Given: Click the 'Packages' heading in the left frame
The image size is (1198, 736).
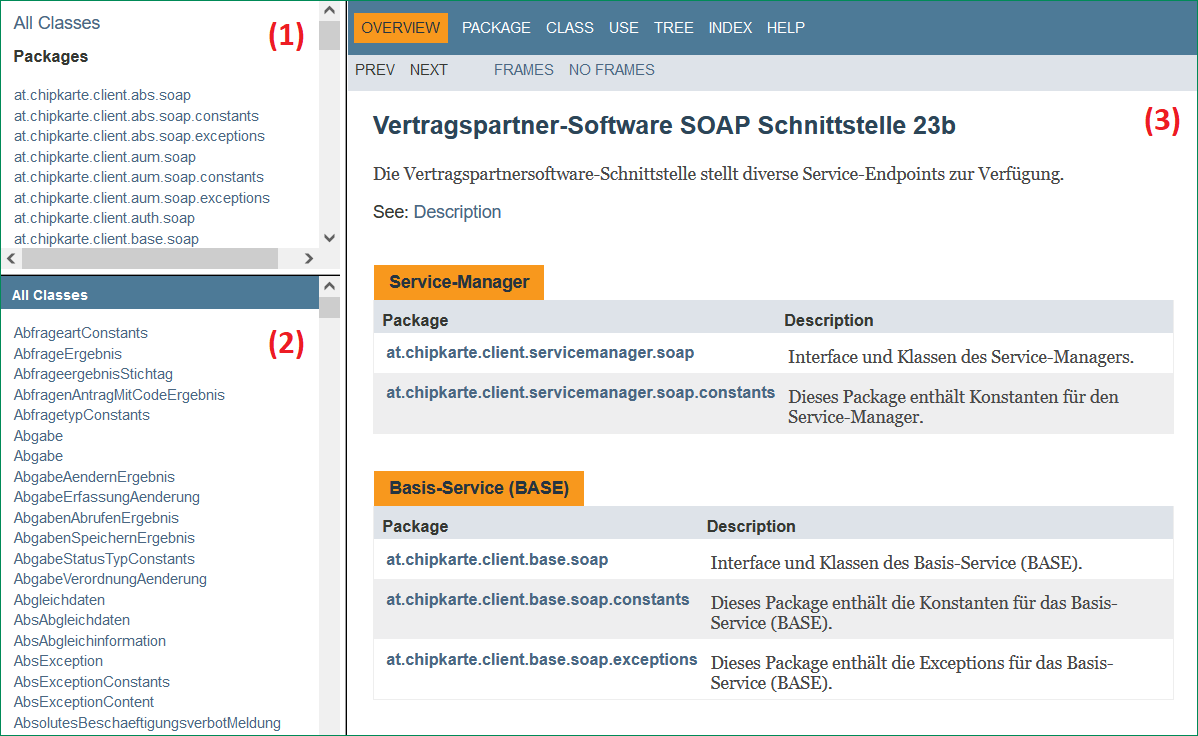Looking at the screenshot, I should pos(50,57).
